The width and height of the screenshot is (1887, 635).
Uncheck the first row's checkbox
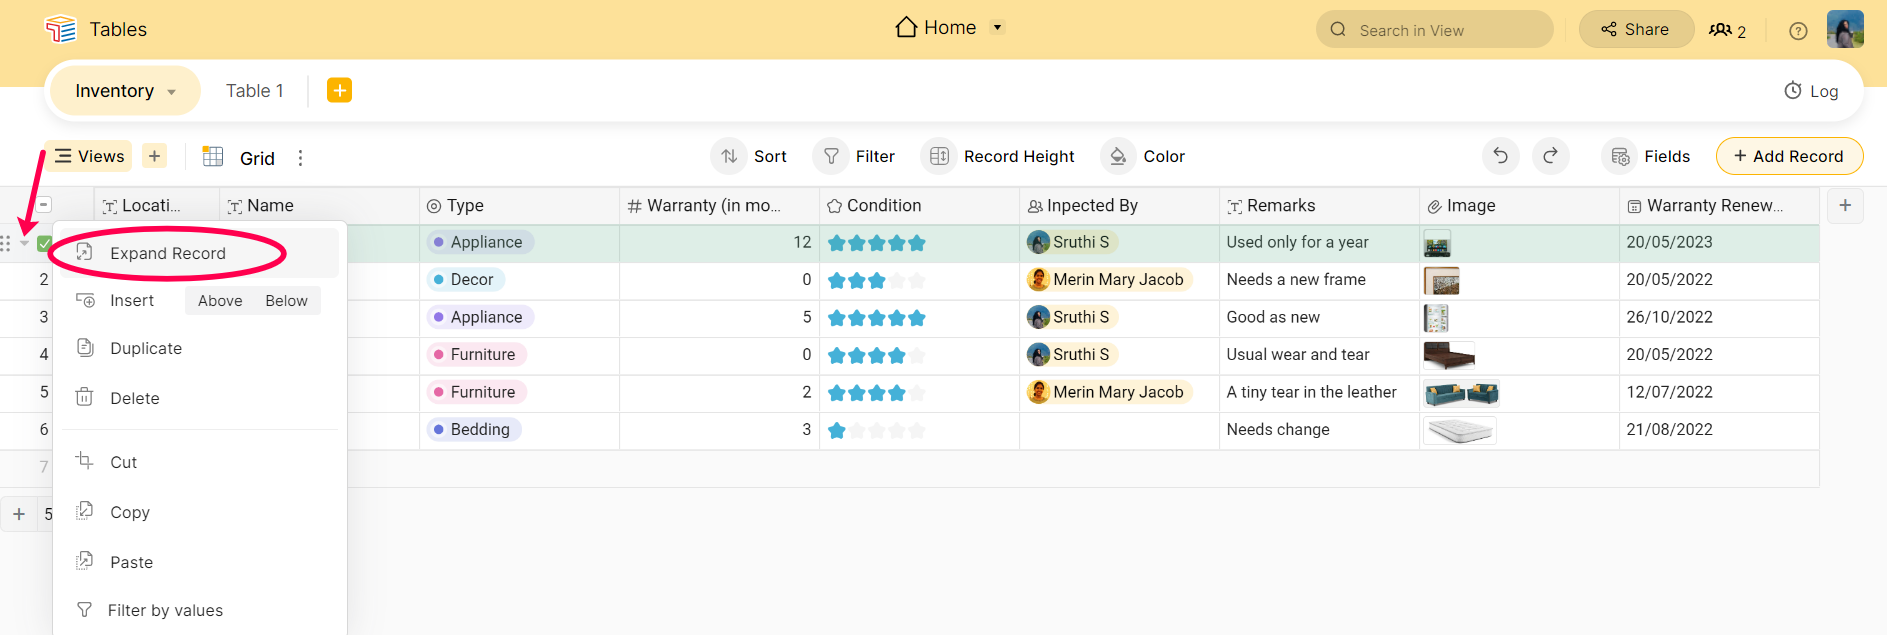pyautogui.click(x=44, y=243)
